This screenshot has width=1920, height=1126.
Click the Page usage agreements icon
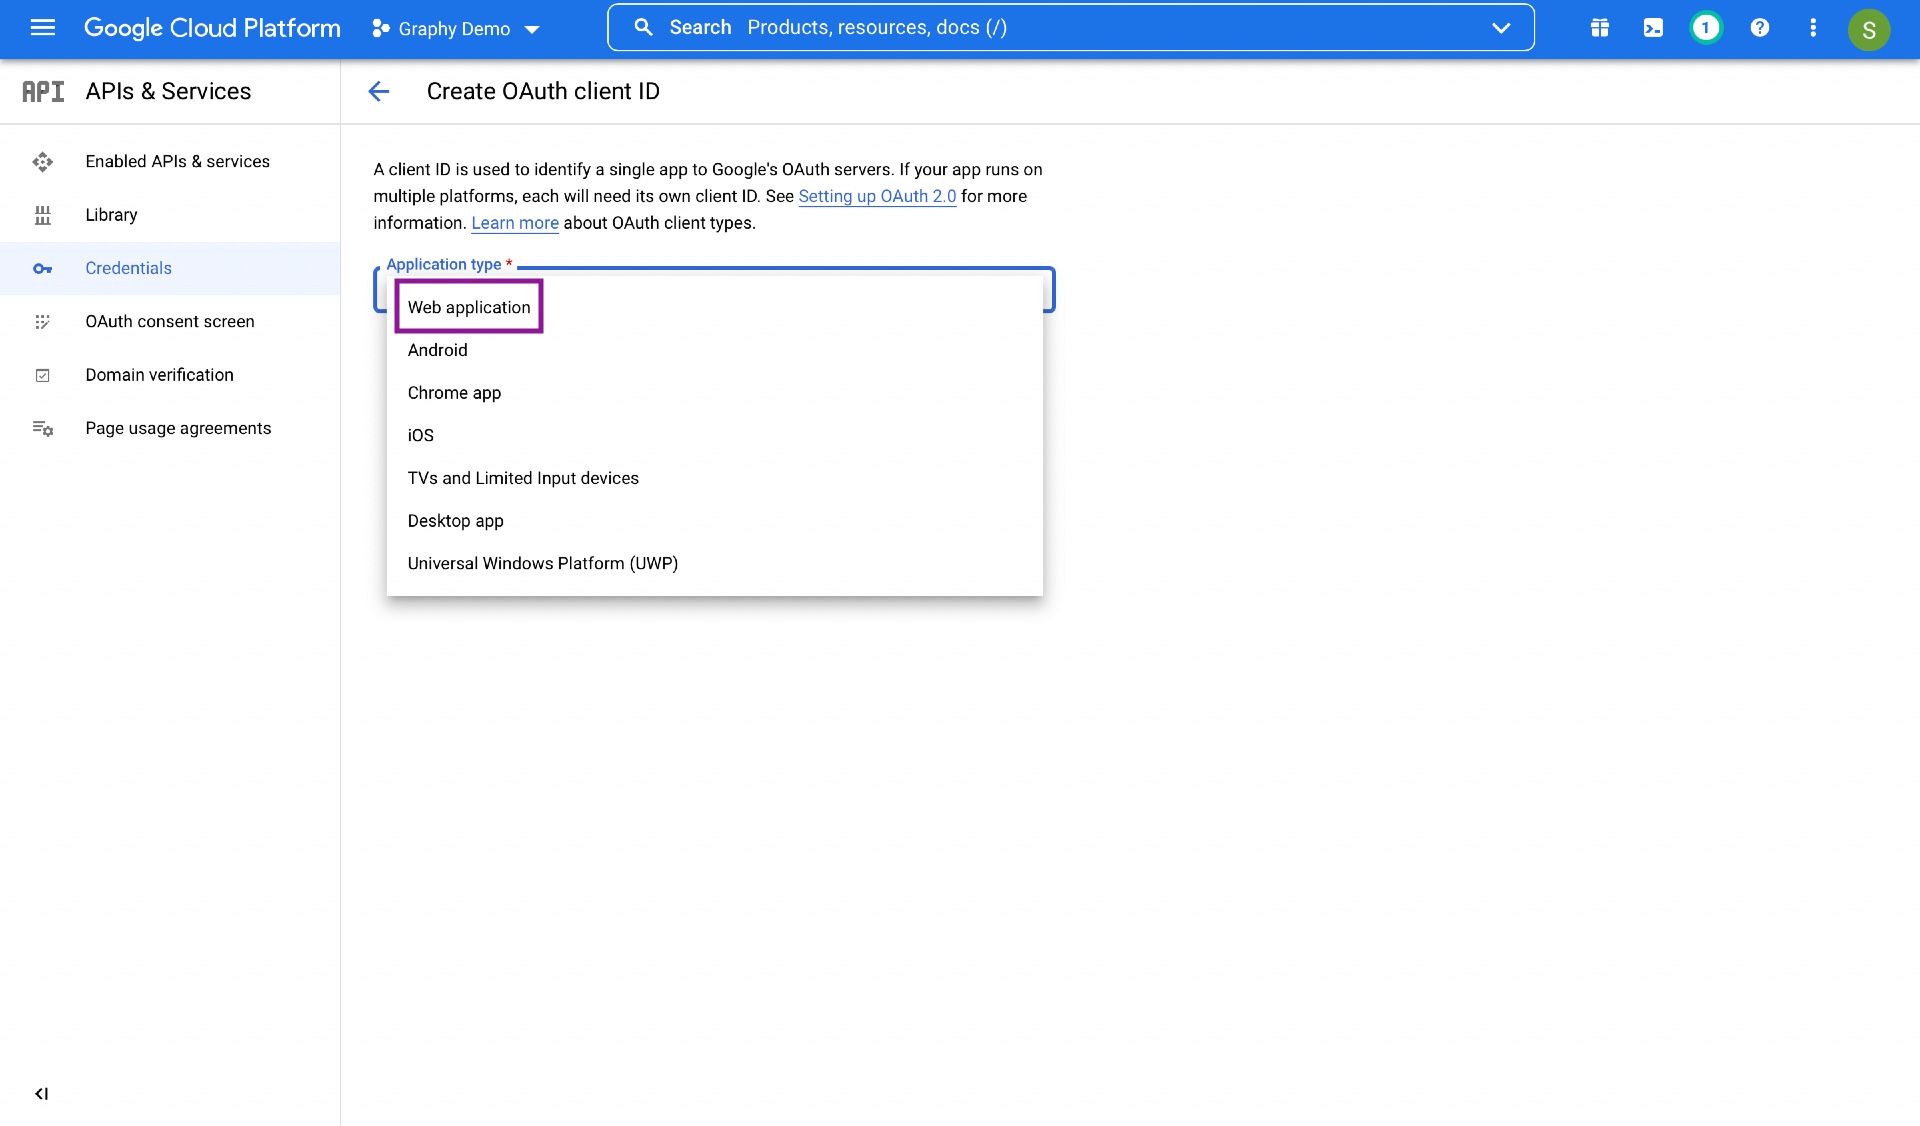(x=42, y=428)
